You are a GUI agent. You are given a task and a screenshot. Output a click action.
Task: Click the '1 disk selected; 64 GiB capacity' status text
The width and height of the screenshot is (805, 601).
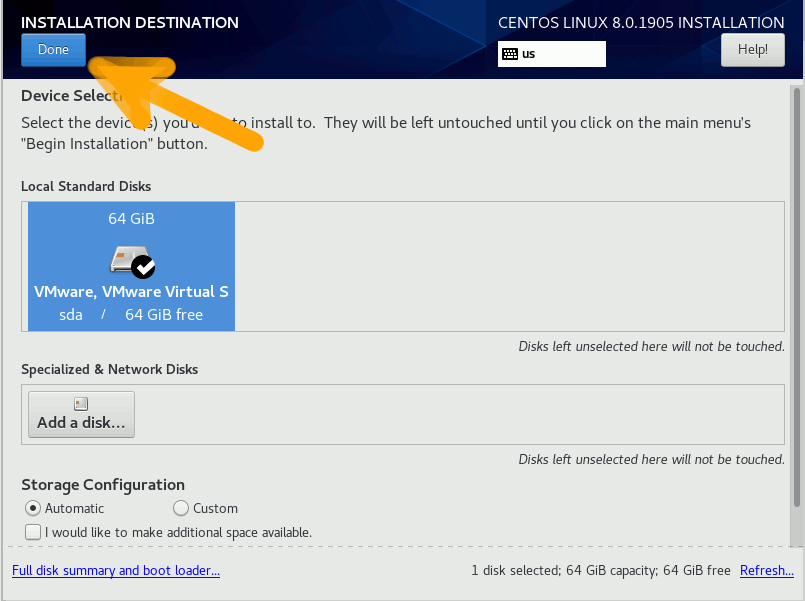pos(564,570)
